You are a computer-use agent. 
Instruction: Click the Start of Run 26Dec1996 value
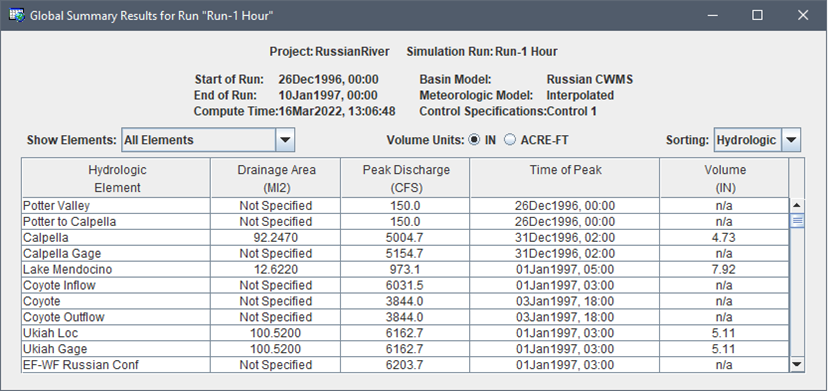[x=328, y=80]
